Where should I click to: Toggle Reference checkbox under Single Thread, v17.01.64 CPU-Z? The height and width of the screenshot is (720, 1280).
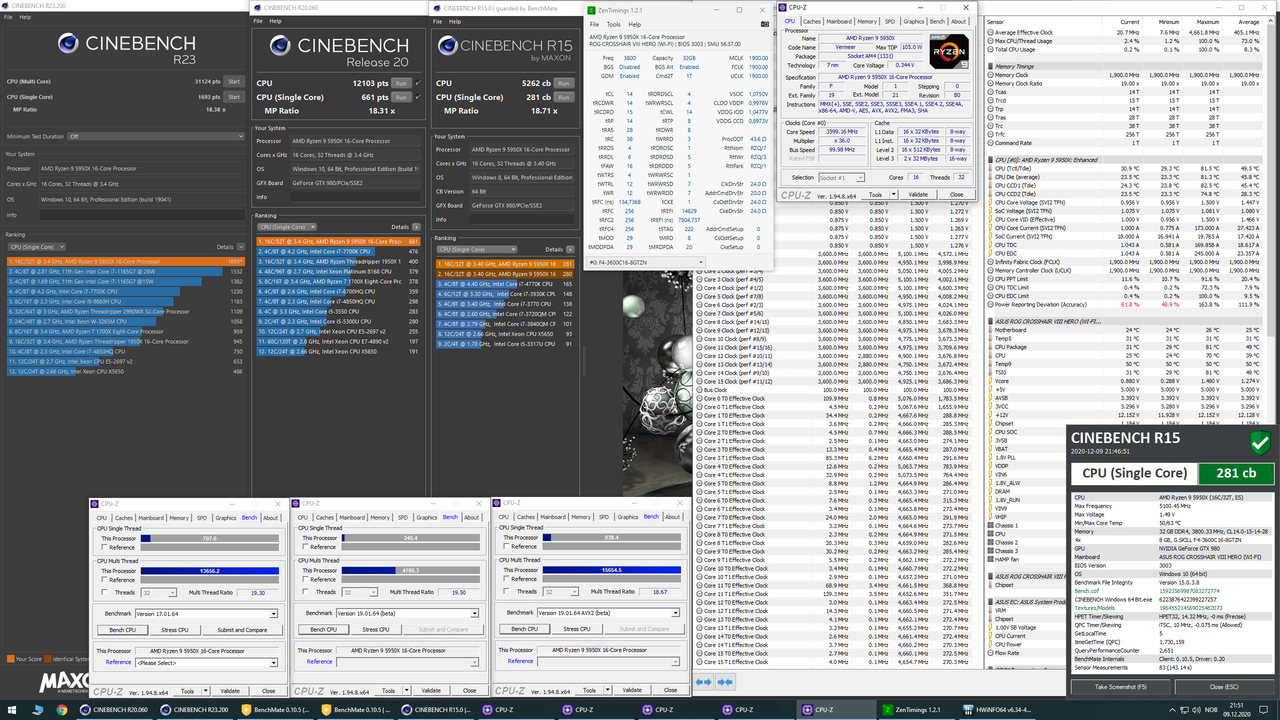[x=103, y=547]
